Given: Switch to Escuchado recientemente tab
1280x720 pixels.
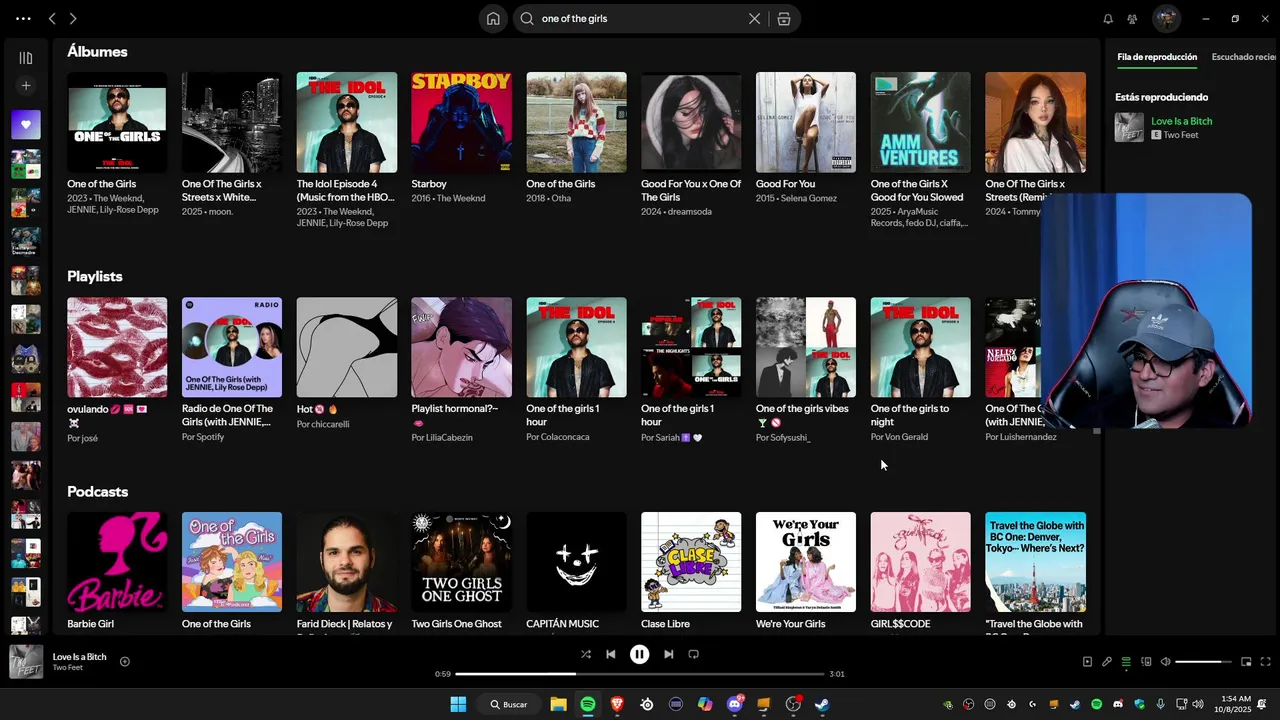Looking at the screenshot, I should pos(1245,57).
